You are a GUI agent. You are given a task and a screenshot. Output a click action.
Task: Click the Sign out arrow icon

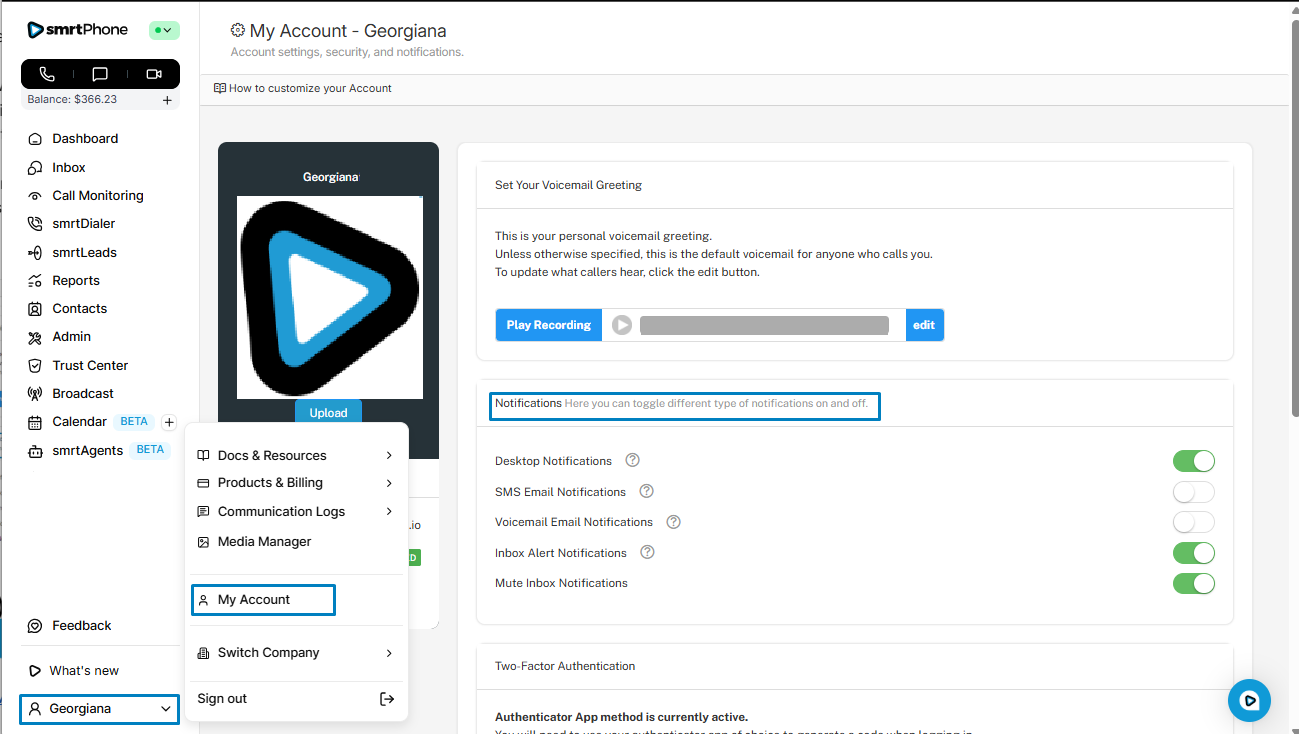click(387, 699)
